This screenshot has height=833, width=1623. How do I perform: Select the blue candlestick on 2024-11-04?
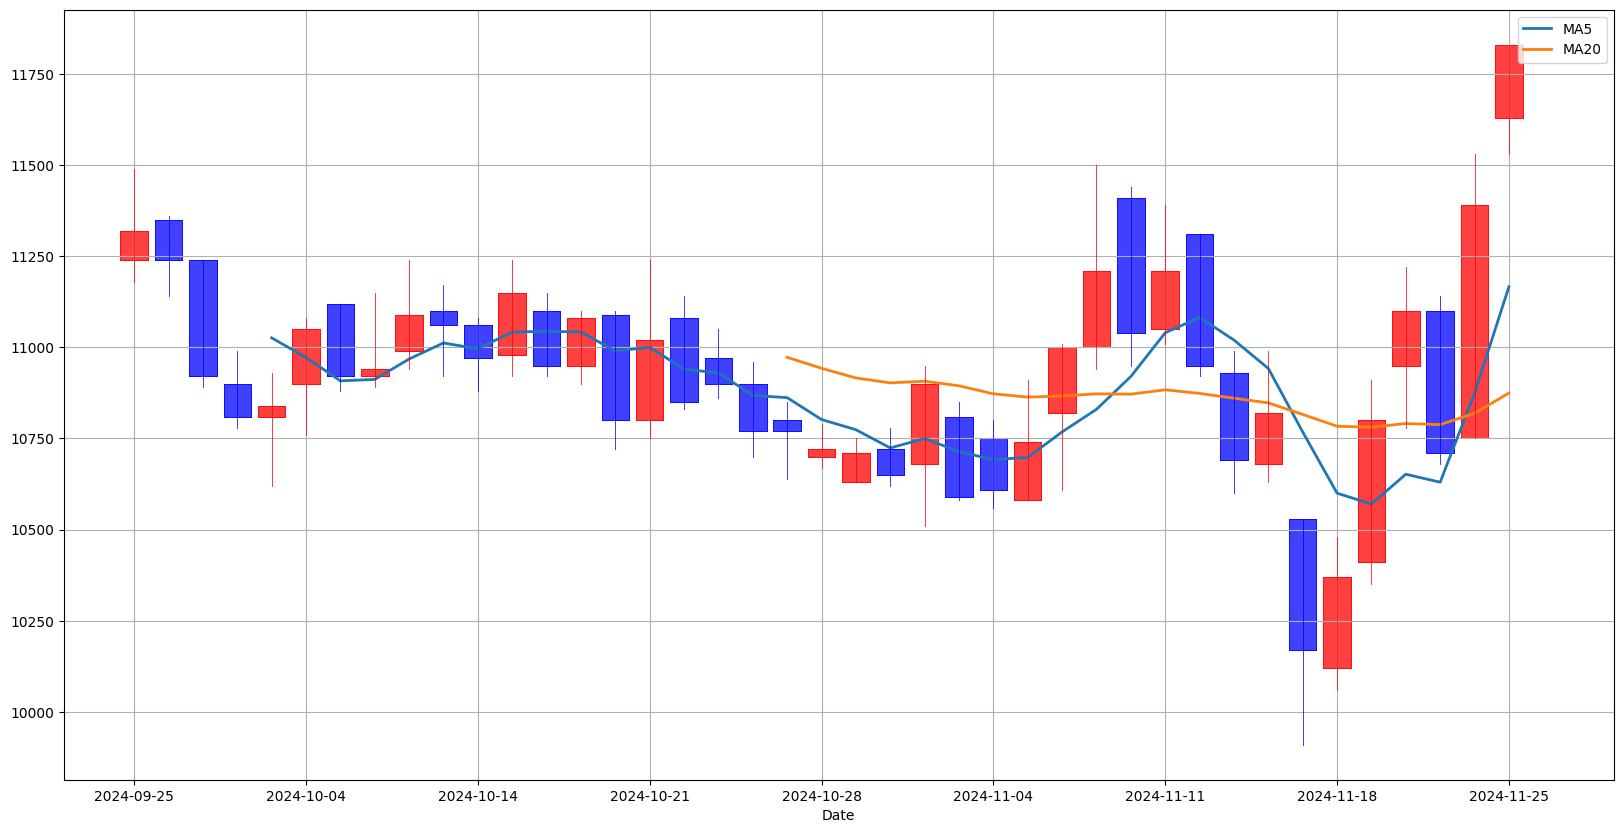click(x=993, y=464)
